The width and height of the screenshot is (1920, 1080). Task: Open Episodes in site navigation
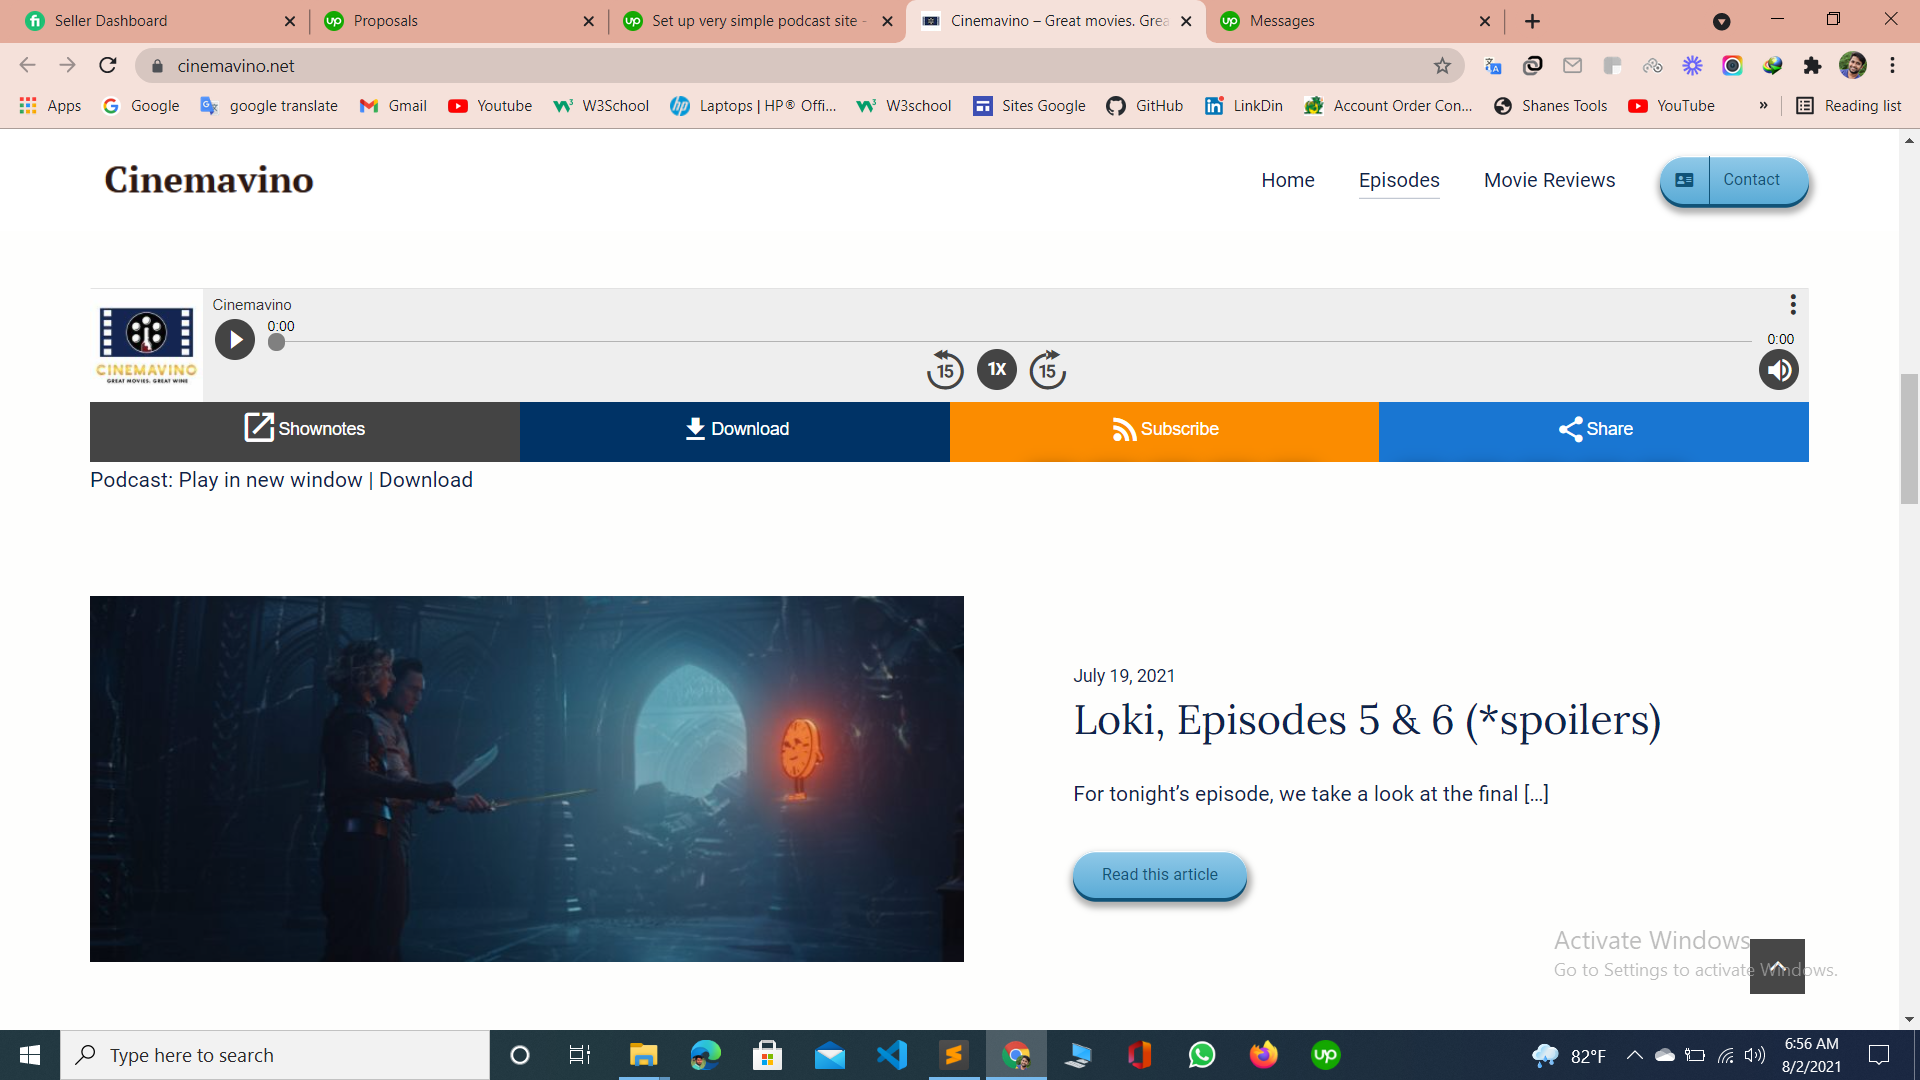click(x=1399, y=180)
